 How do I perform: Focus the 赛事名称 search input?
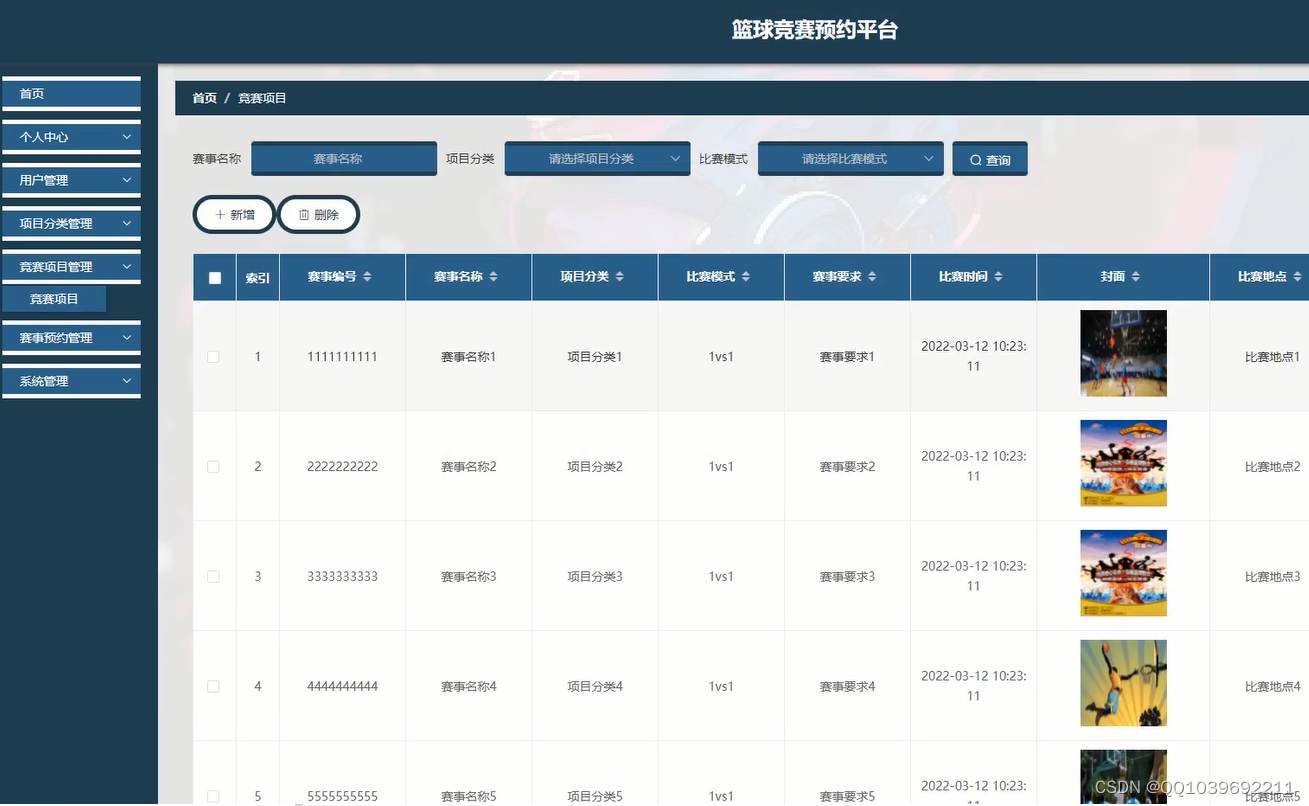coord(344,159)
